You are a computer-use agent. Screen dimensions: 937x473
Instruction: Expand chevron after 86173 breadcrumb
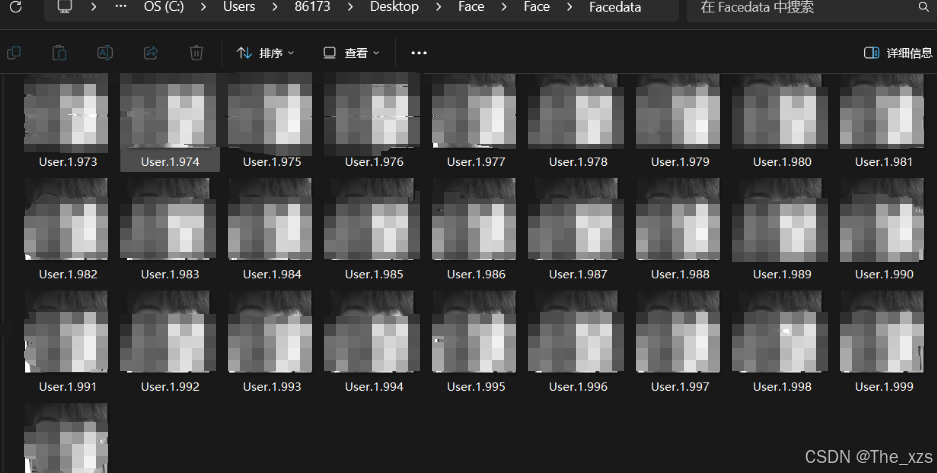[x=350, y=7]
